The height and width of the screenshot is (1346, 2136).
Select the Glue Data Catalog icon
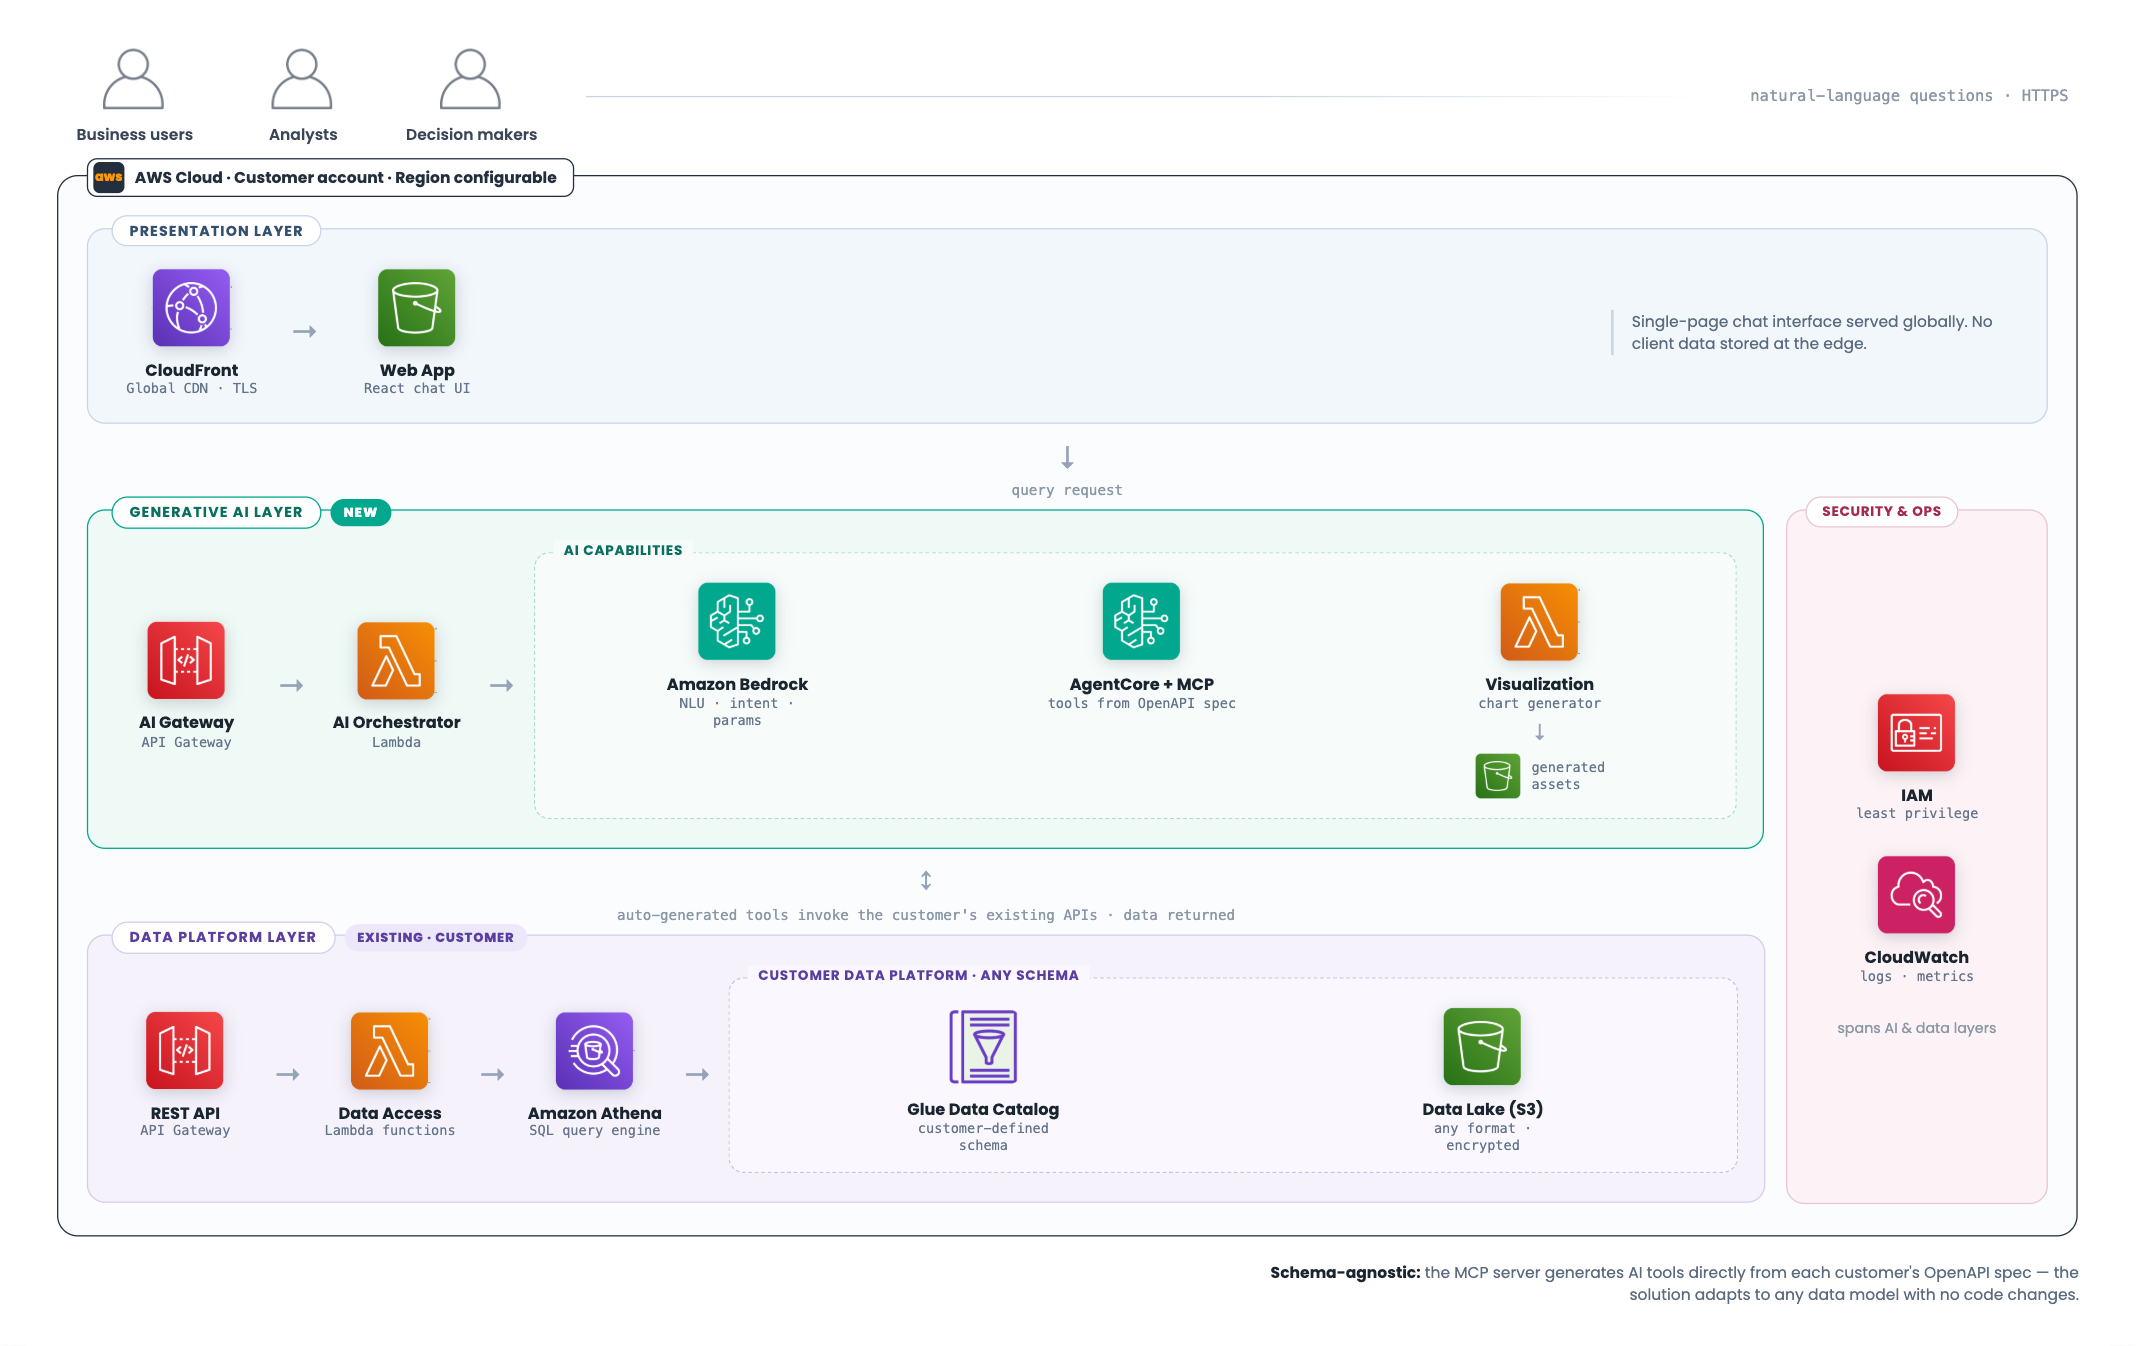[983, 1046]
